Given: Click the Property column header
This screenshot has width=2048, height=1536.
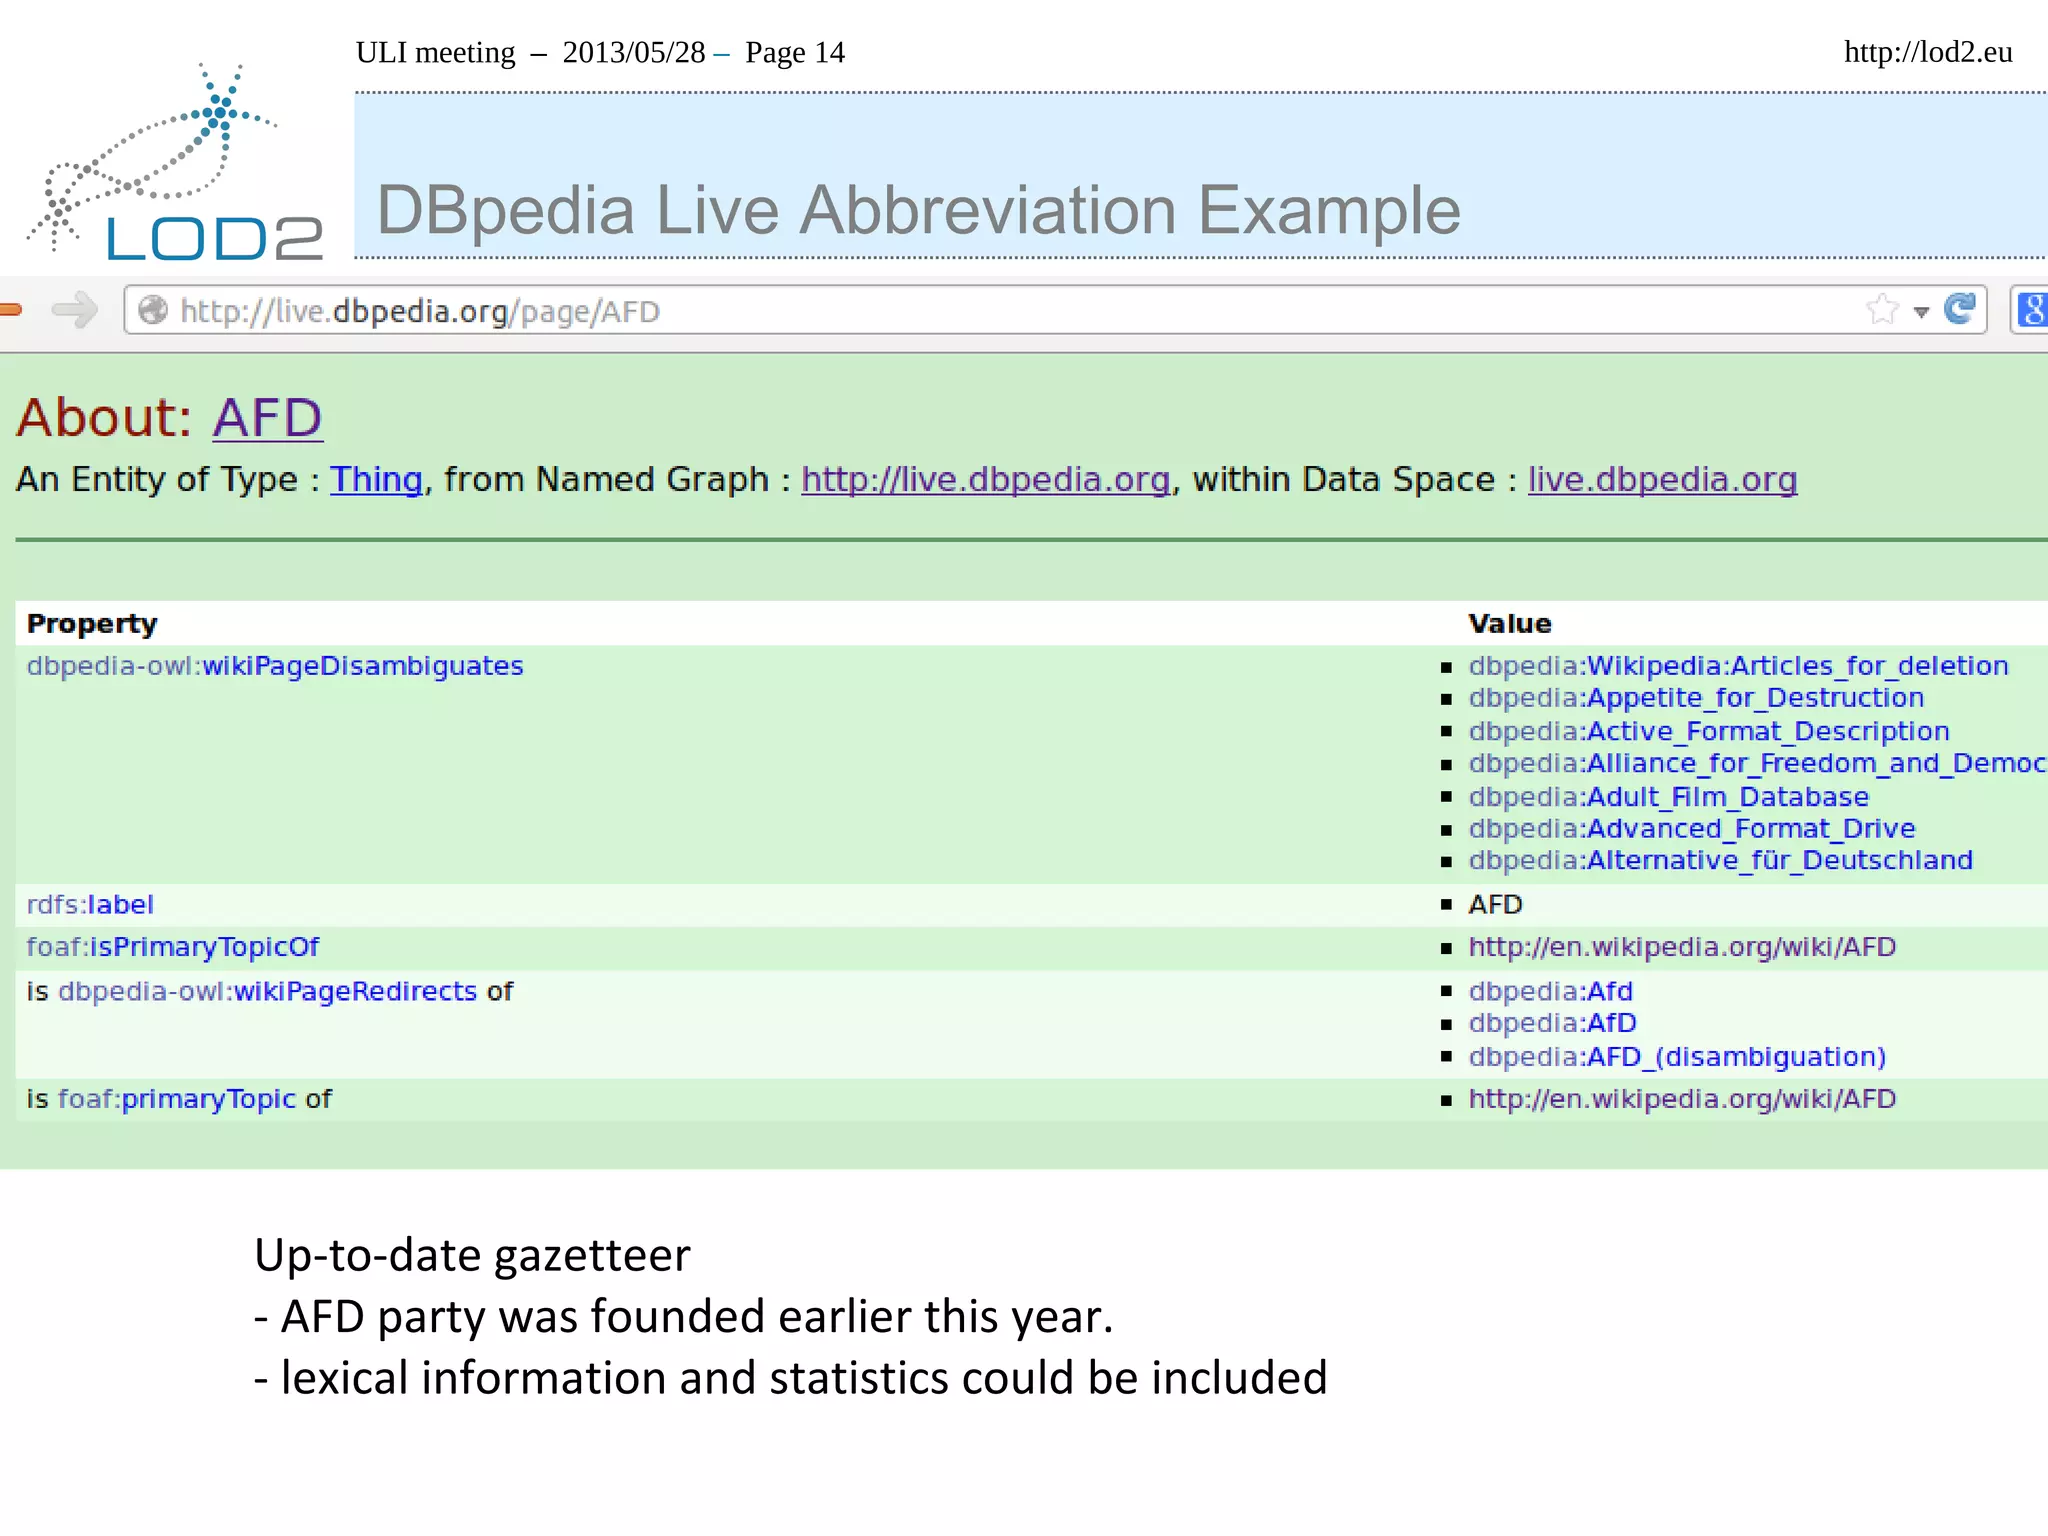Looking at the screenshot, I should coord(92,624).
